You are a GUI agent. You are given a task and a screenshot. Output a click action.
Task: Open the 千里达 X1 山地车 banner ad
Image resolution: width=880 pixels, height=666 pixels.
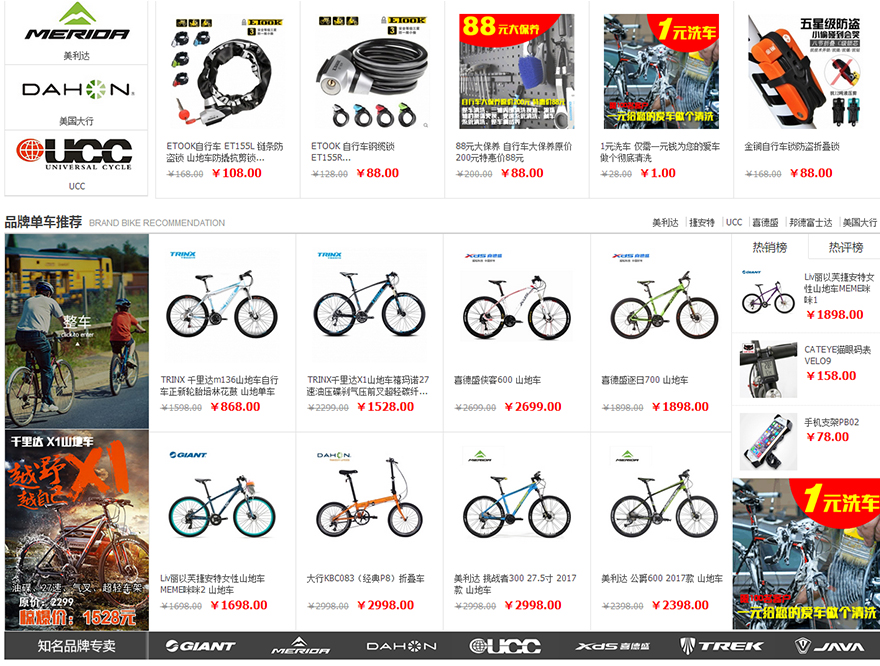(x=77, y=530)
